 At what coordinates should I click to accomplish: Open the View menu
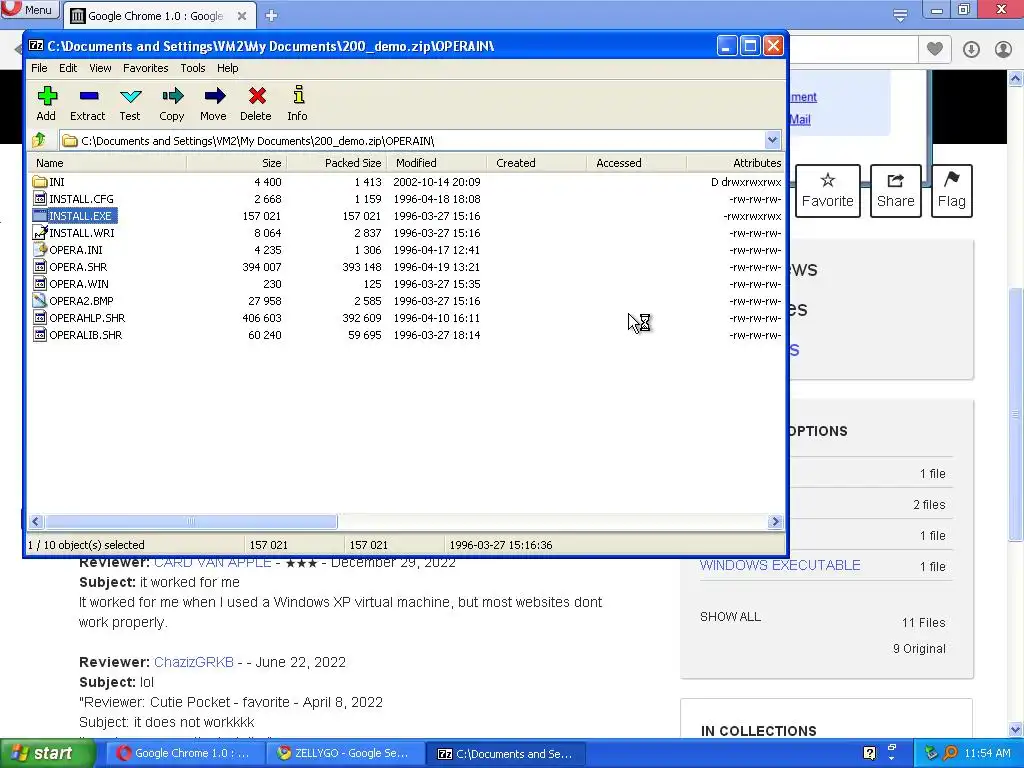point(100,68)
